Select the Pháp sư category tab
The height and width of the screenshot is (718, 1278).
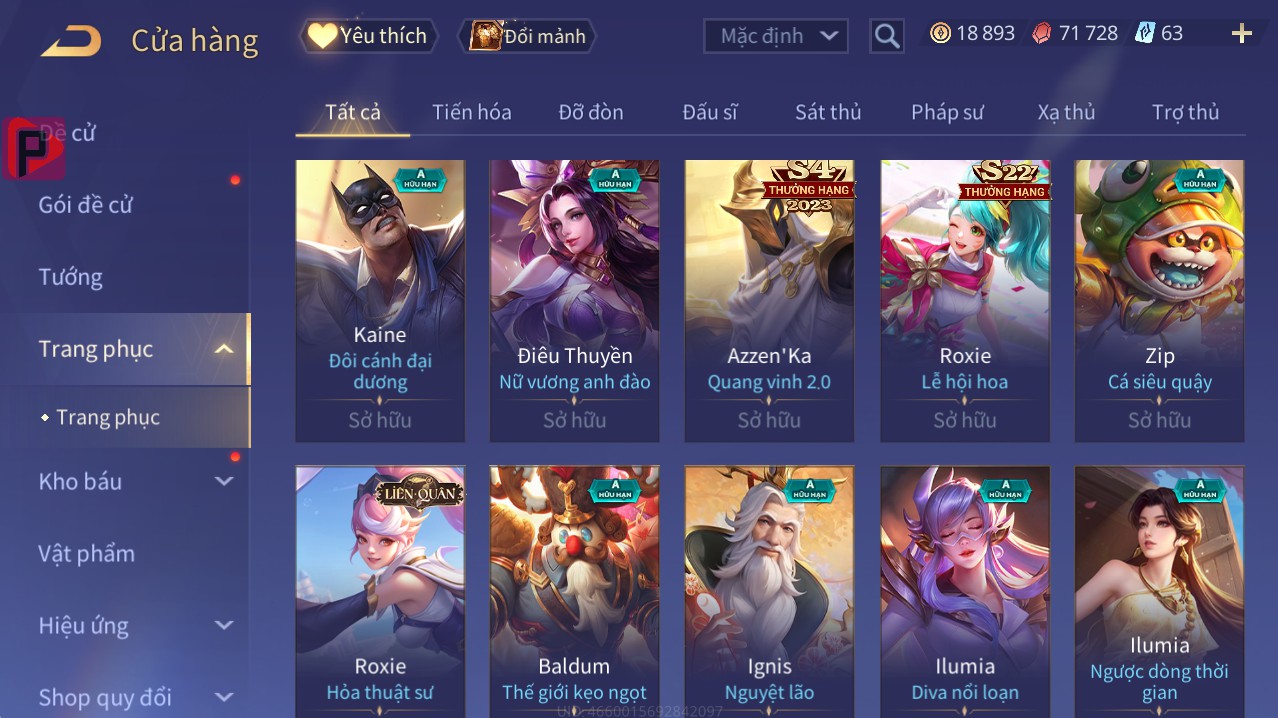tap(947, 112)
